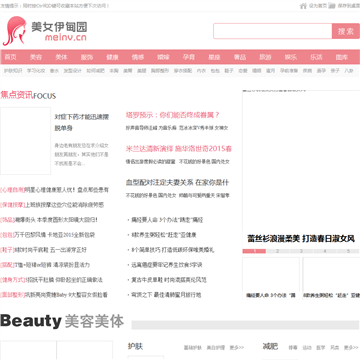Image resolution: width=360 pixels, height=360 pixels.
Task: Click the [保健按摩] category tag
Action: pos(12,205)
